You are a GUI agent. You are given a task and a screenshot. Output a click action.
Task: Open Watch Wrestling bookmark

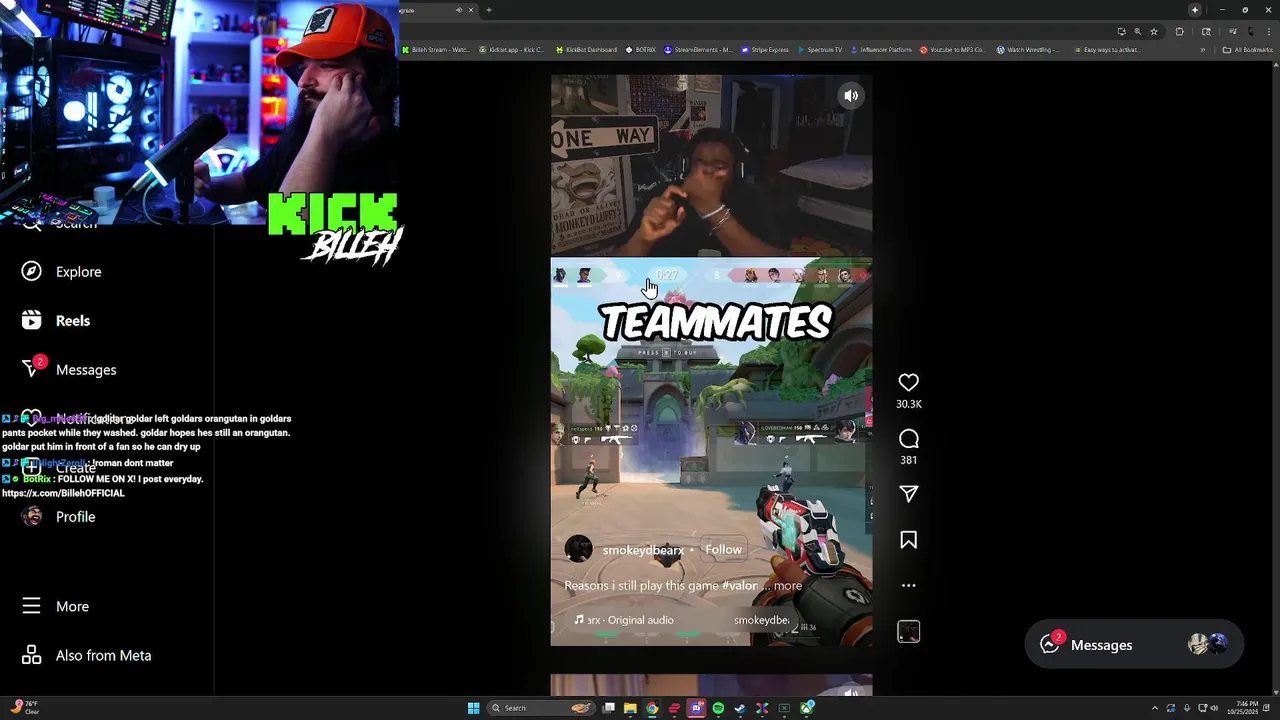point(1028,50)
